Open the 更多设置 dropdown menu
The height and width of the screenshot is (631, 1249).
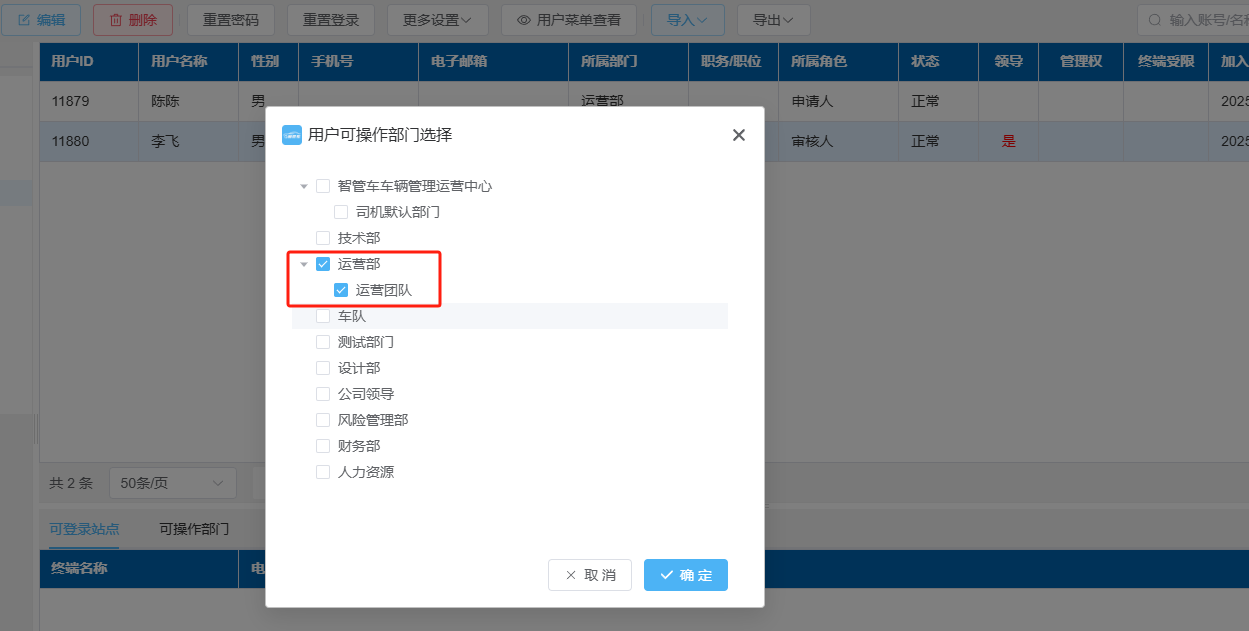coord(438,20)
